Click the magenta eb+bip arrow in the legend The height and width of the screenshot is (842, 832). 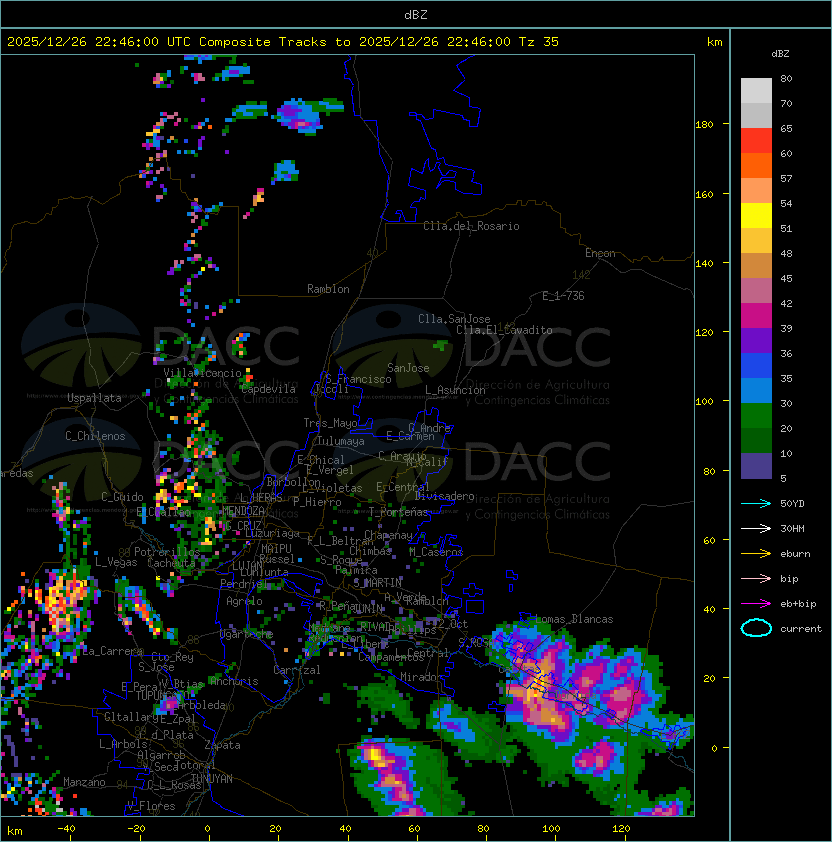(x=756, y=604)
